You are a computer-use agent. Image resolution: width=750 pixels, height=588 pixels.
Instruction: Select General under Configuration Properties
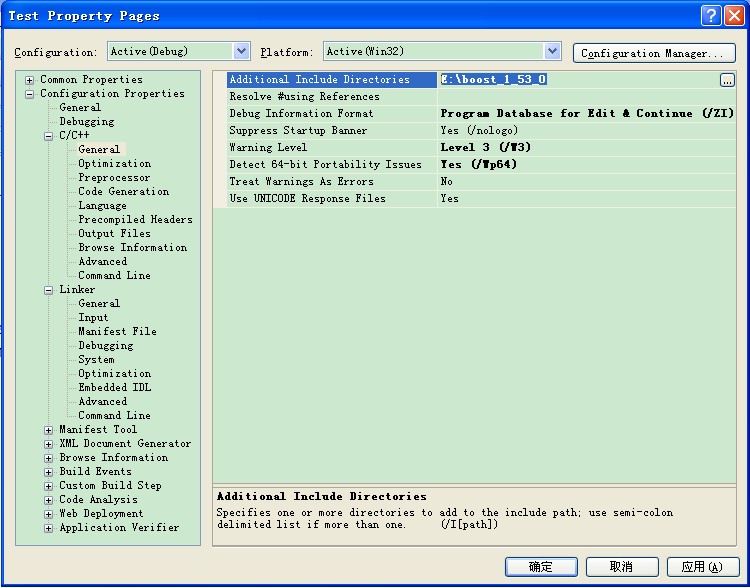tap(80, 107)
